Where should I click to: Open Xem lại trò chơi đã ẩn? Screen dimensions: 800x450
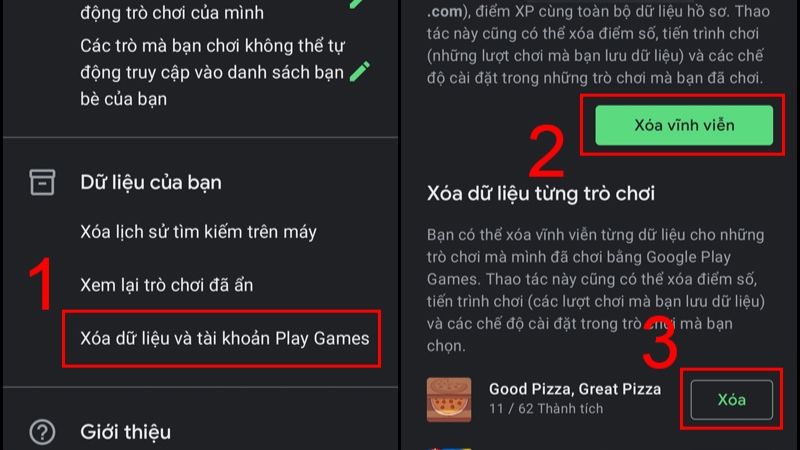(166, 285)
